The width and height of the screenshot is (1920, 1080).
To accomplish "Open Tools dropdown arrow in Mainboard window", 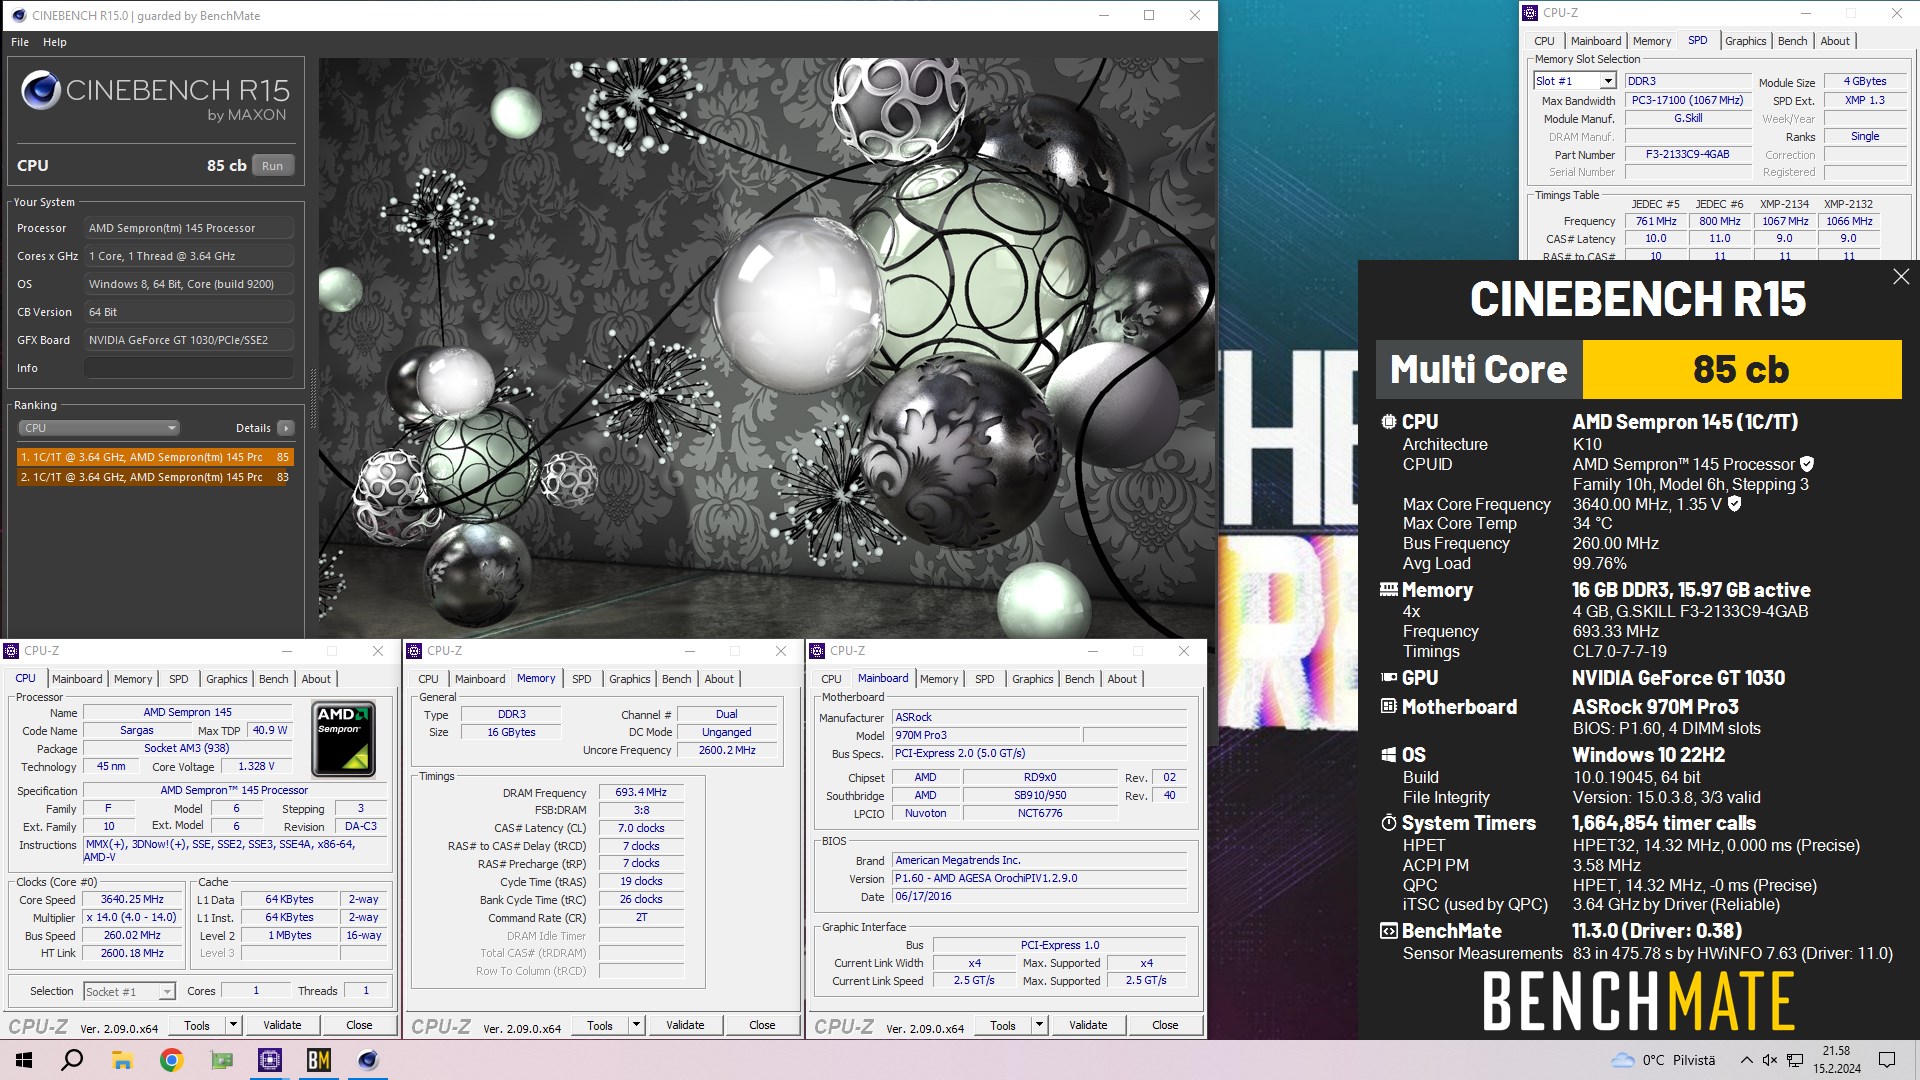I will (x=1039, y=1025).
